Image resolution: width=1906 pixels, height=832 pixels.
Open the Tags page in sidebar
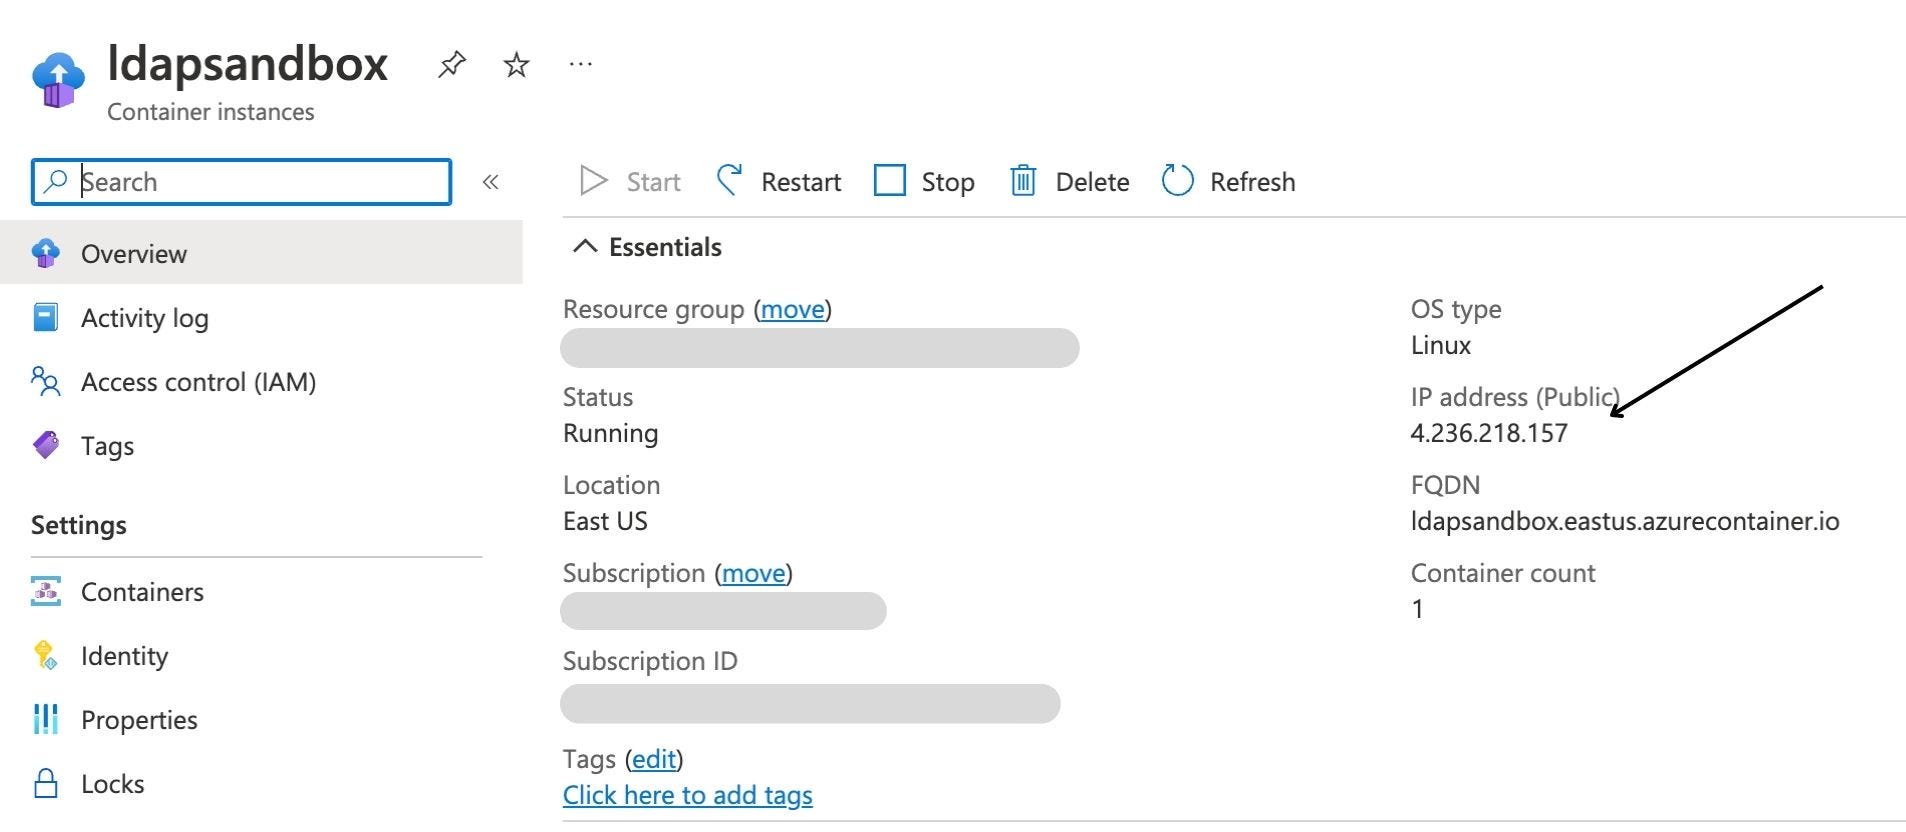107,446
